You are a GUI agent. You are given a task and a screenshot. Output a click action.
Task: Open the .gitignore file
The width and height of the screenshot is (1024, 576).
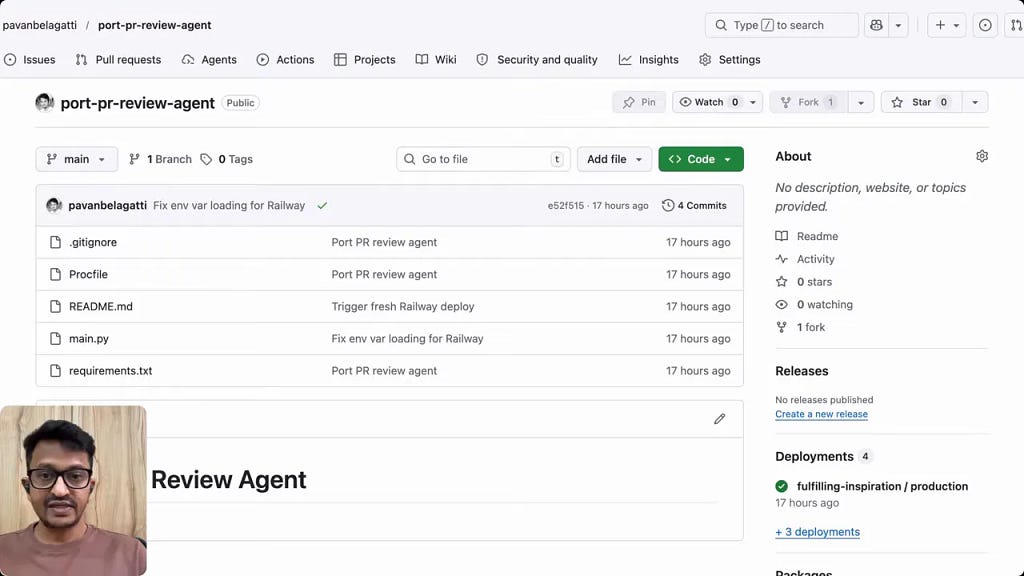coord(93,242)
